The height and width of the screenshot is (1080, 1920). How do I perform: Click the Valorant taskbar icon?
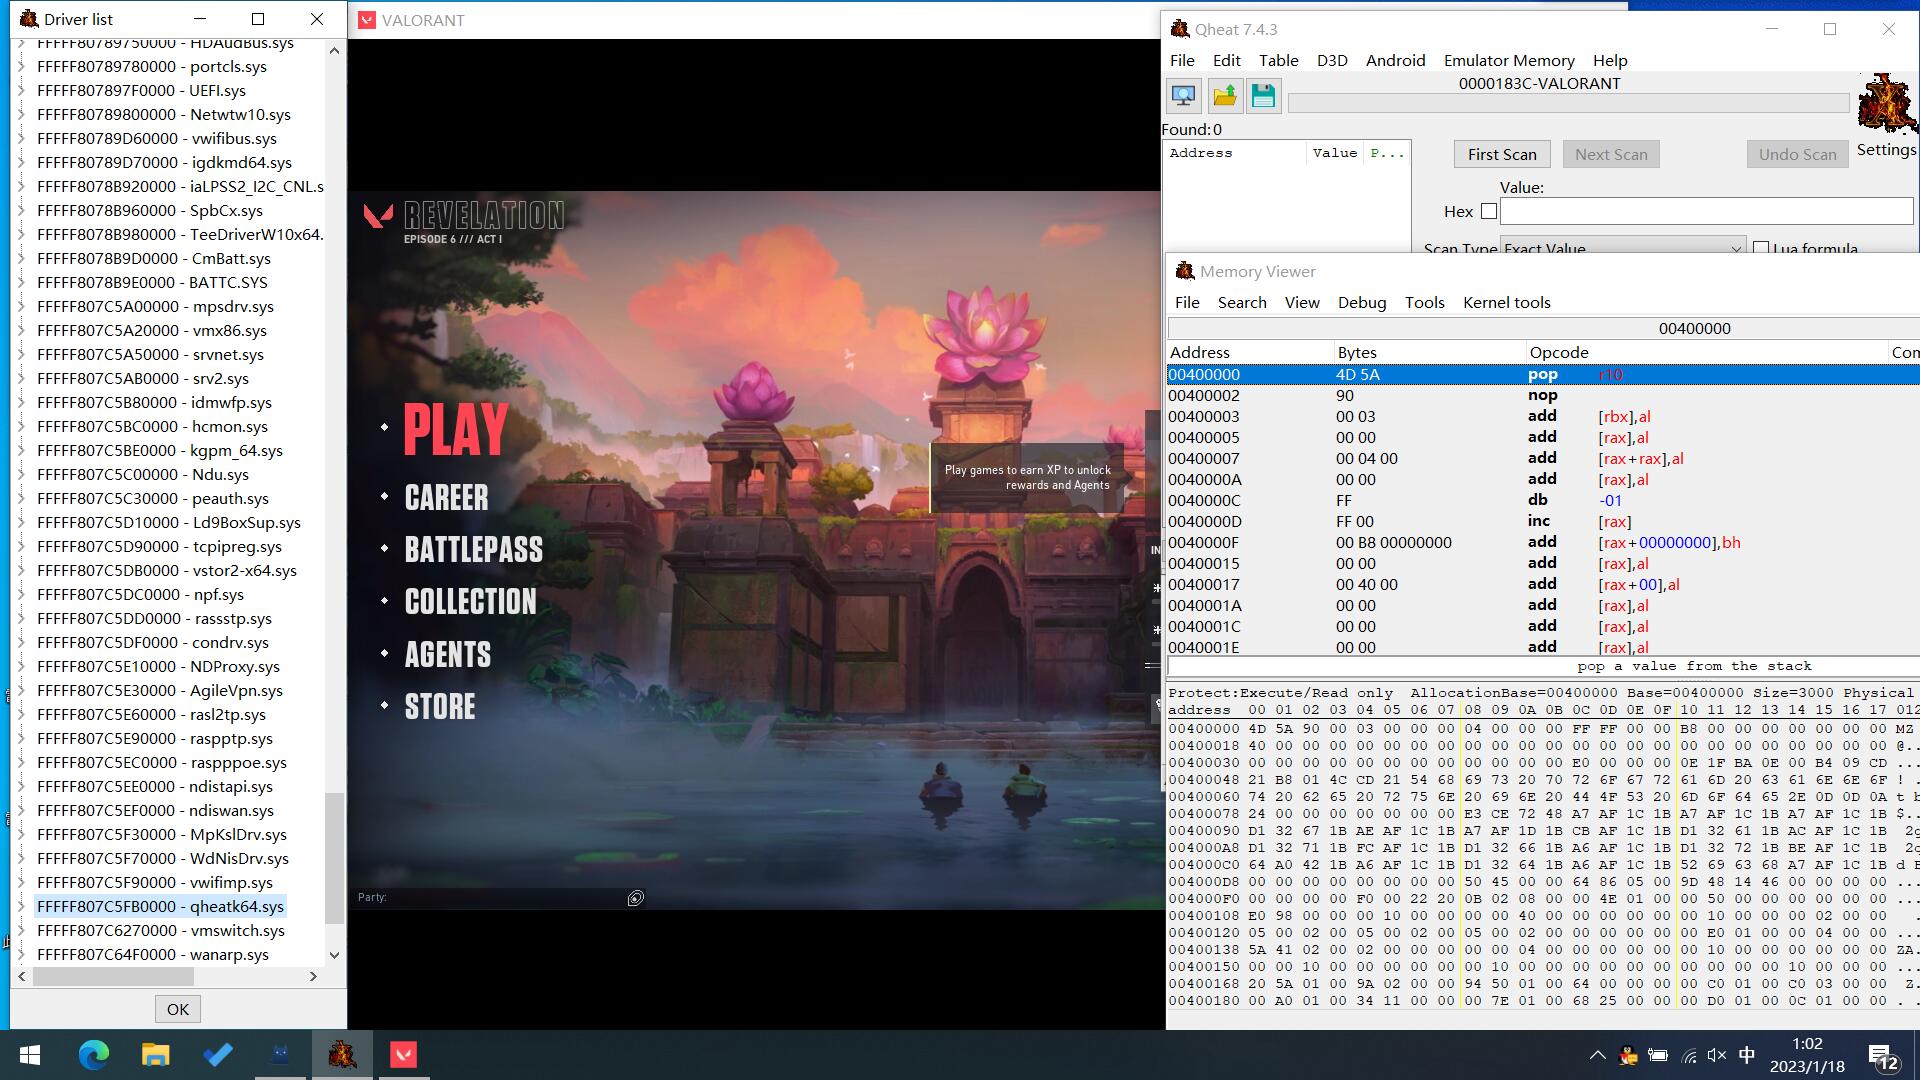pos(403,1054)
